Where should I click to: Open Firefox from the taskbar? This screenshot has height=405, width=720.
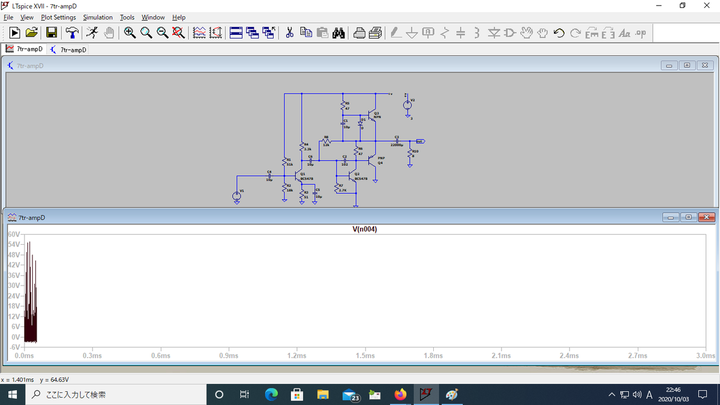point(401,394)
